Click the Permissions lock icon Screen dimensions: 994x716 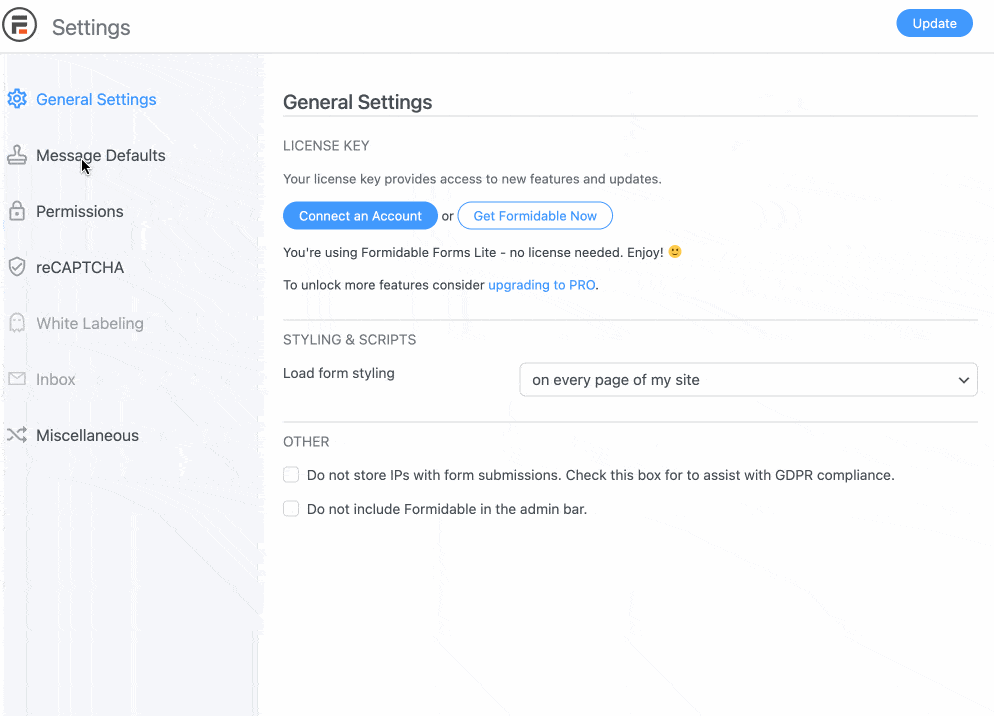click(x=17, y=211)
